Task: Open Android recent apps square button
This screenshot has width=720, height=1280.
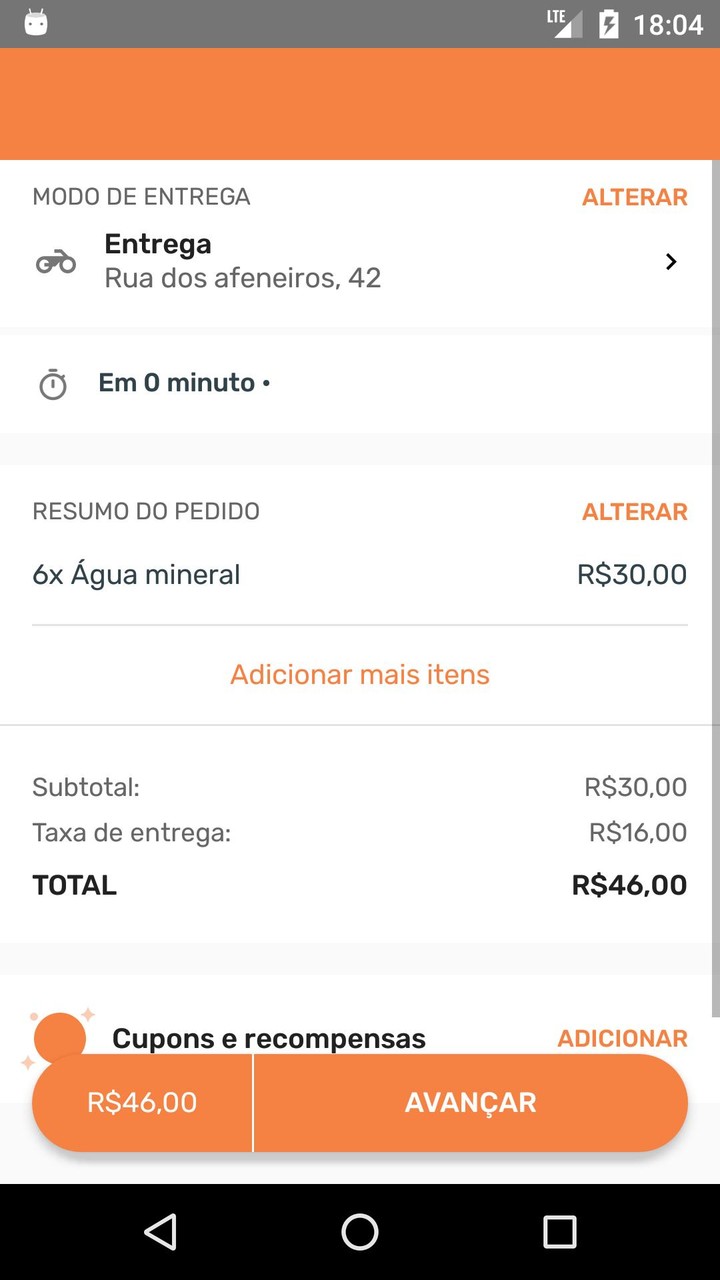Action: click(560, 1232)
